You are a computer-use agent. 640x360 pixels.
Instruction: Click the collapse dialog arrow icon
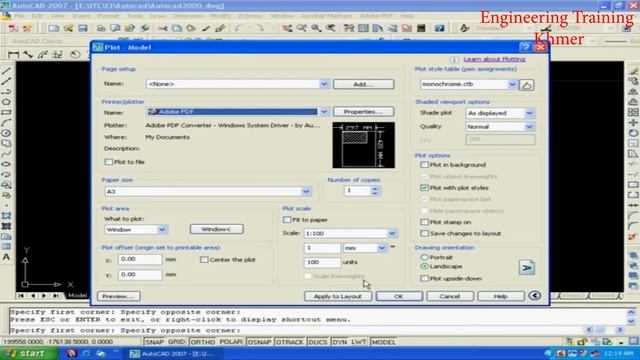pyautogui.click(x=535, y=296)
